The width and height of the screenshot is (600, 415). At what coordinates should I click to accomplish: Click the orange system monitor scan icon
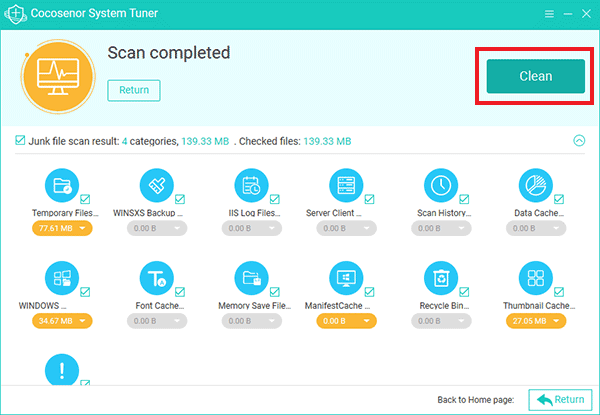(58, 76)
